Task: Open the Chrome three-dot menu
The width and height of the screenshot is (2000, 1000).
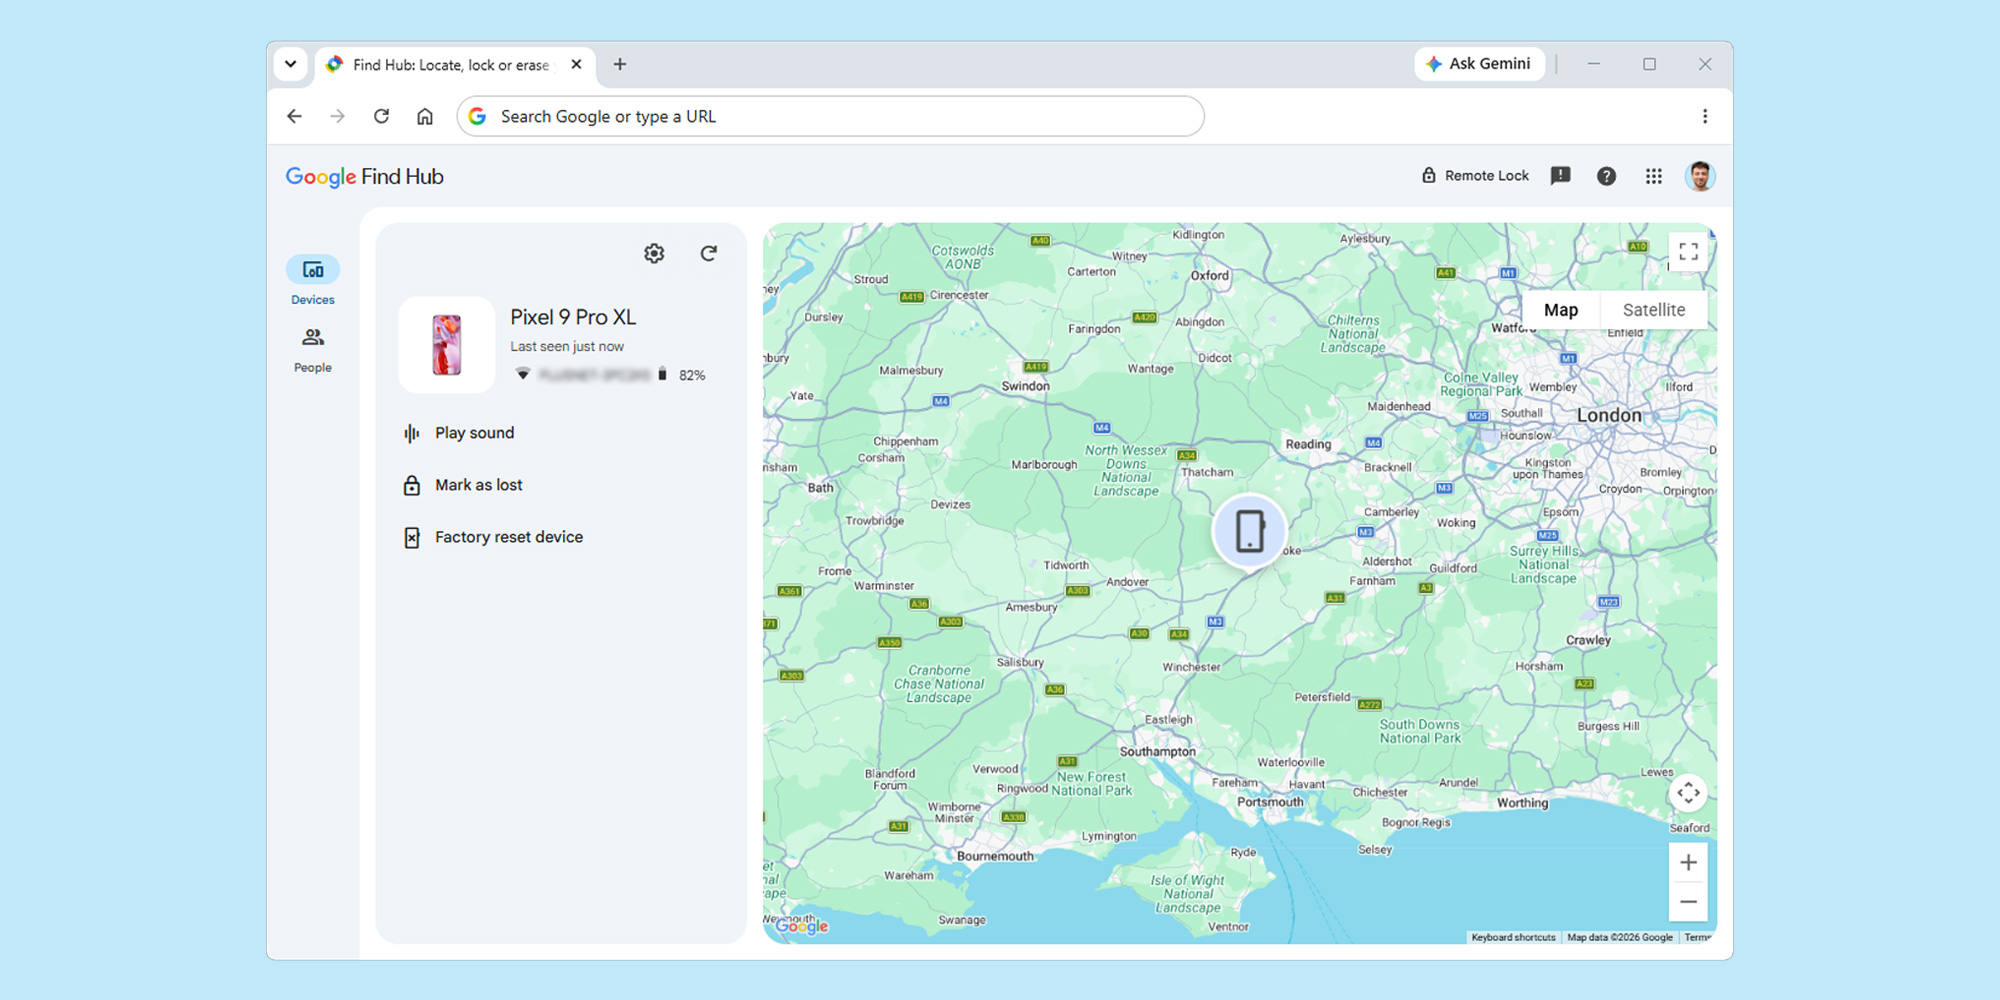Action: point(1705,116)
